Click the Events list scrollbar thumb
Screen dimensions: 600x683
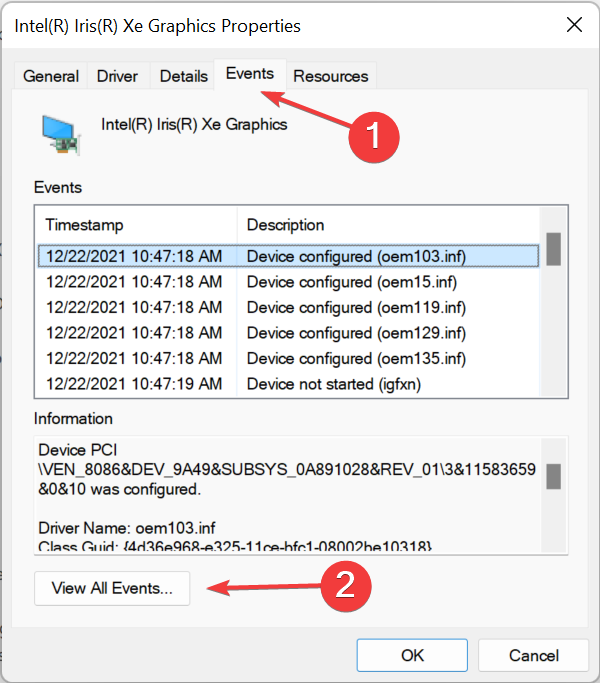point(553,246)
